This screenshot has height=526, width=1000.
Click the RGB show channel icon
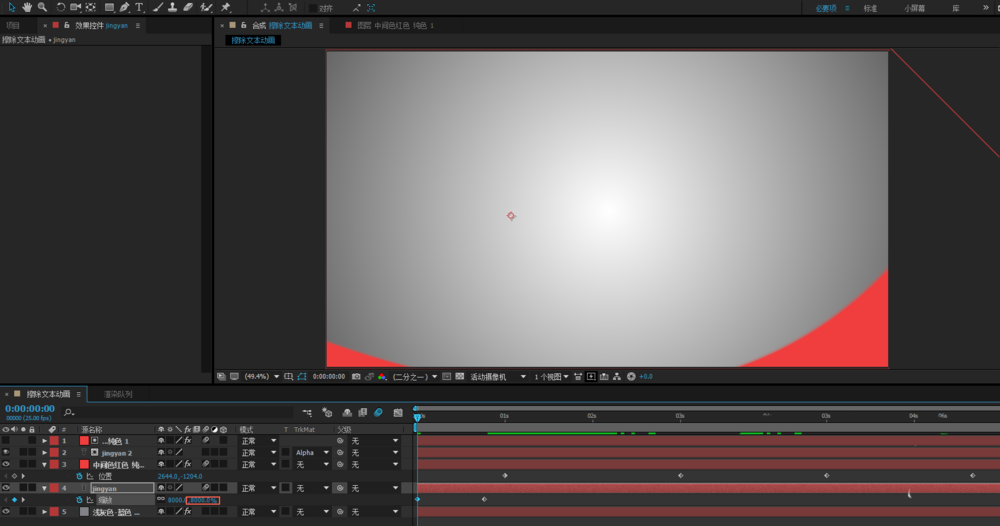tap(382, 377)
